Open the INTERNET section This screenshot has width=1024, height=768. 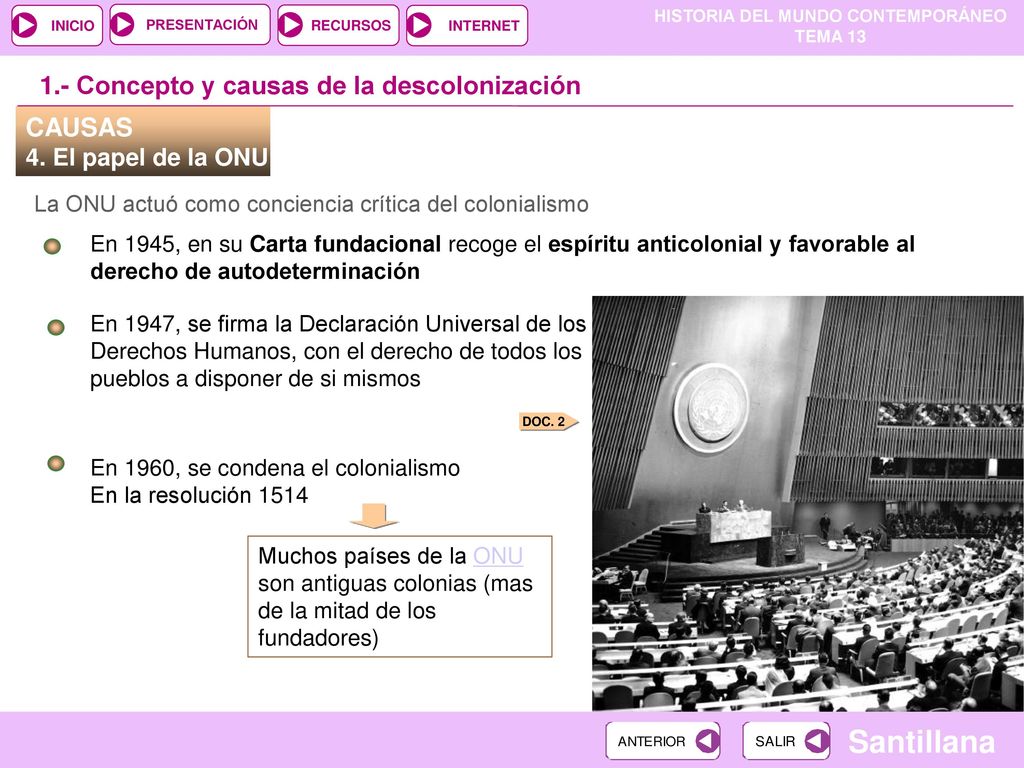[466, 25]
